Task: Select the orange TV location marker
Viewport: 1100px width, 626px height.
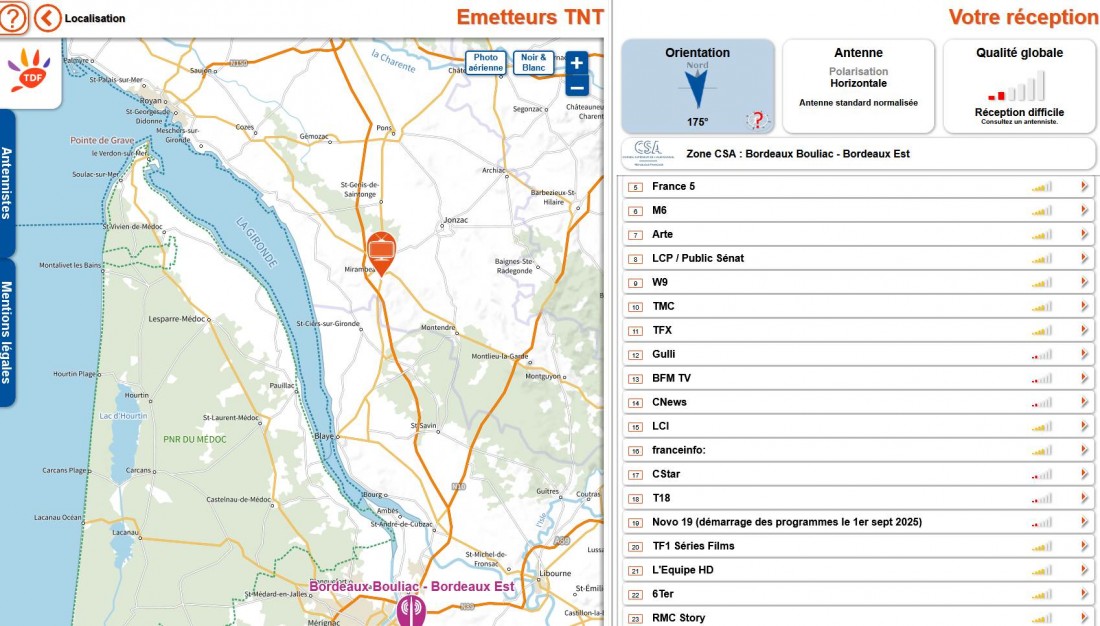Action: point(381,253)
